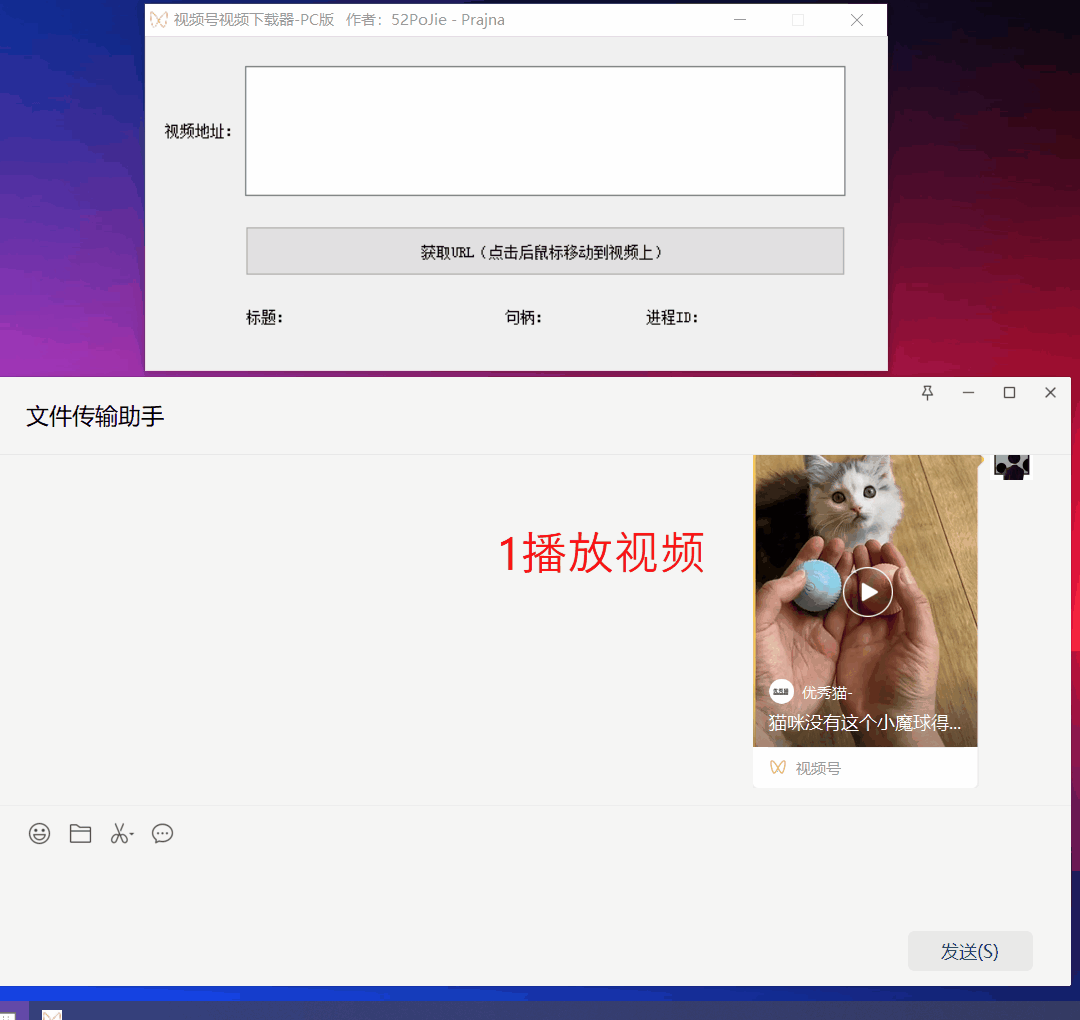Click the 发送(S) send button

[x=970, y=951]
